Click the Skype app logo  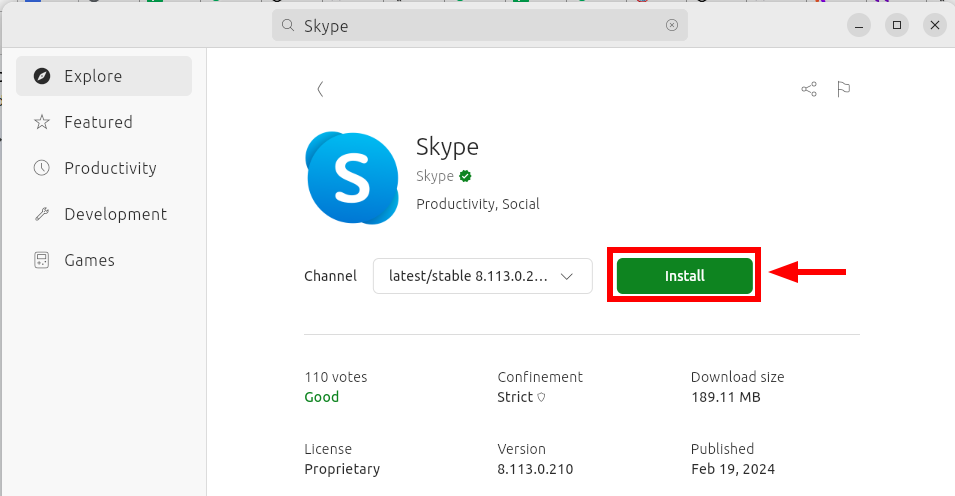coord(353,177)
